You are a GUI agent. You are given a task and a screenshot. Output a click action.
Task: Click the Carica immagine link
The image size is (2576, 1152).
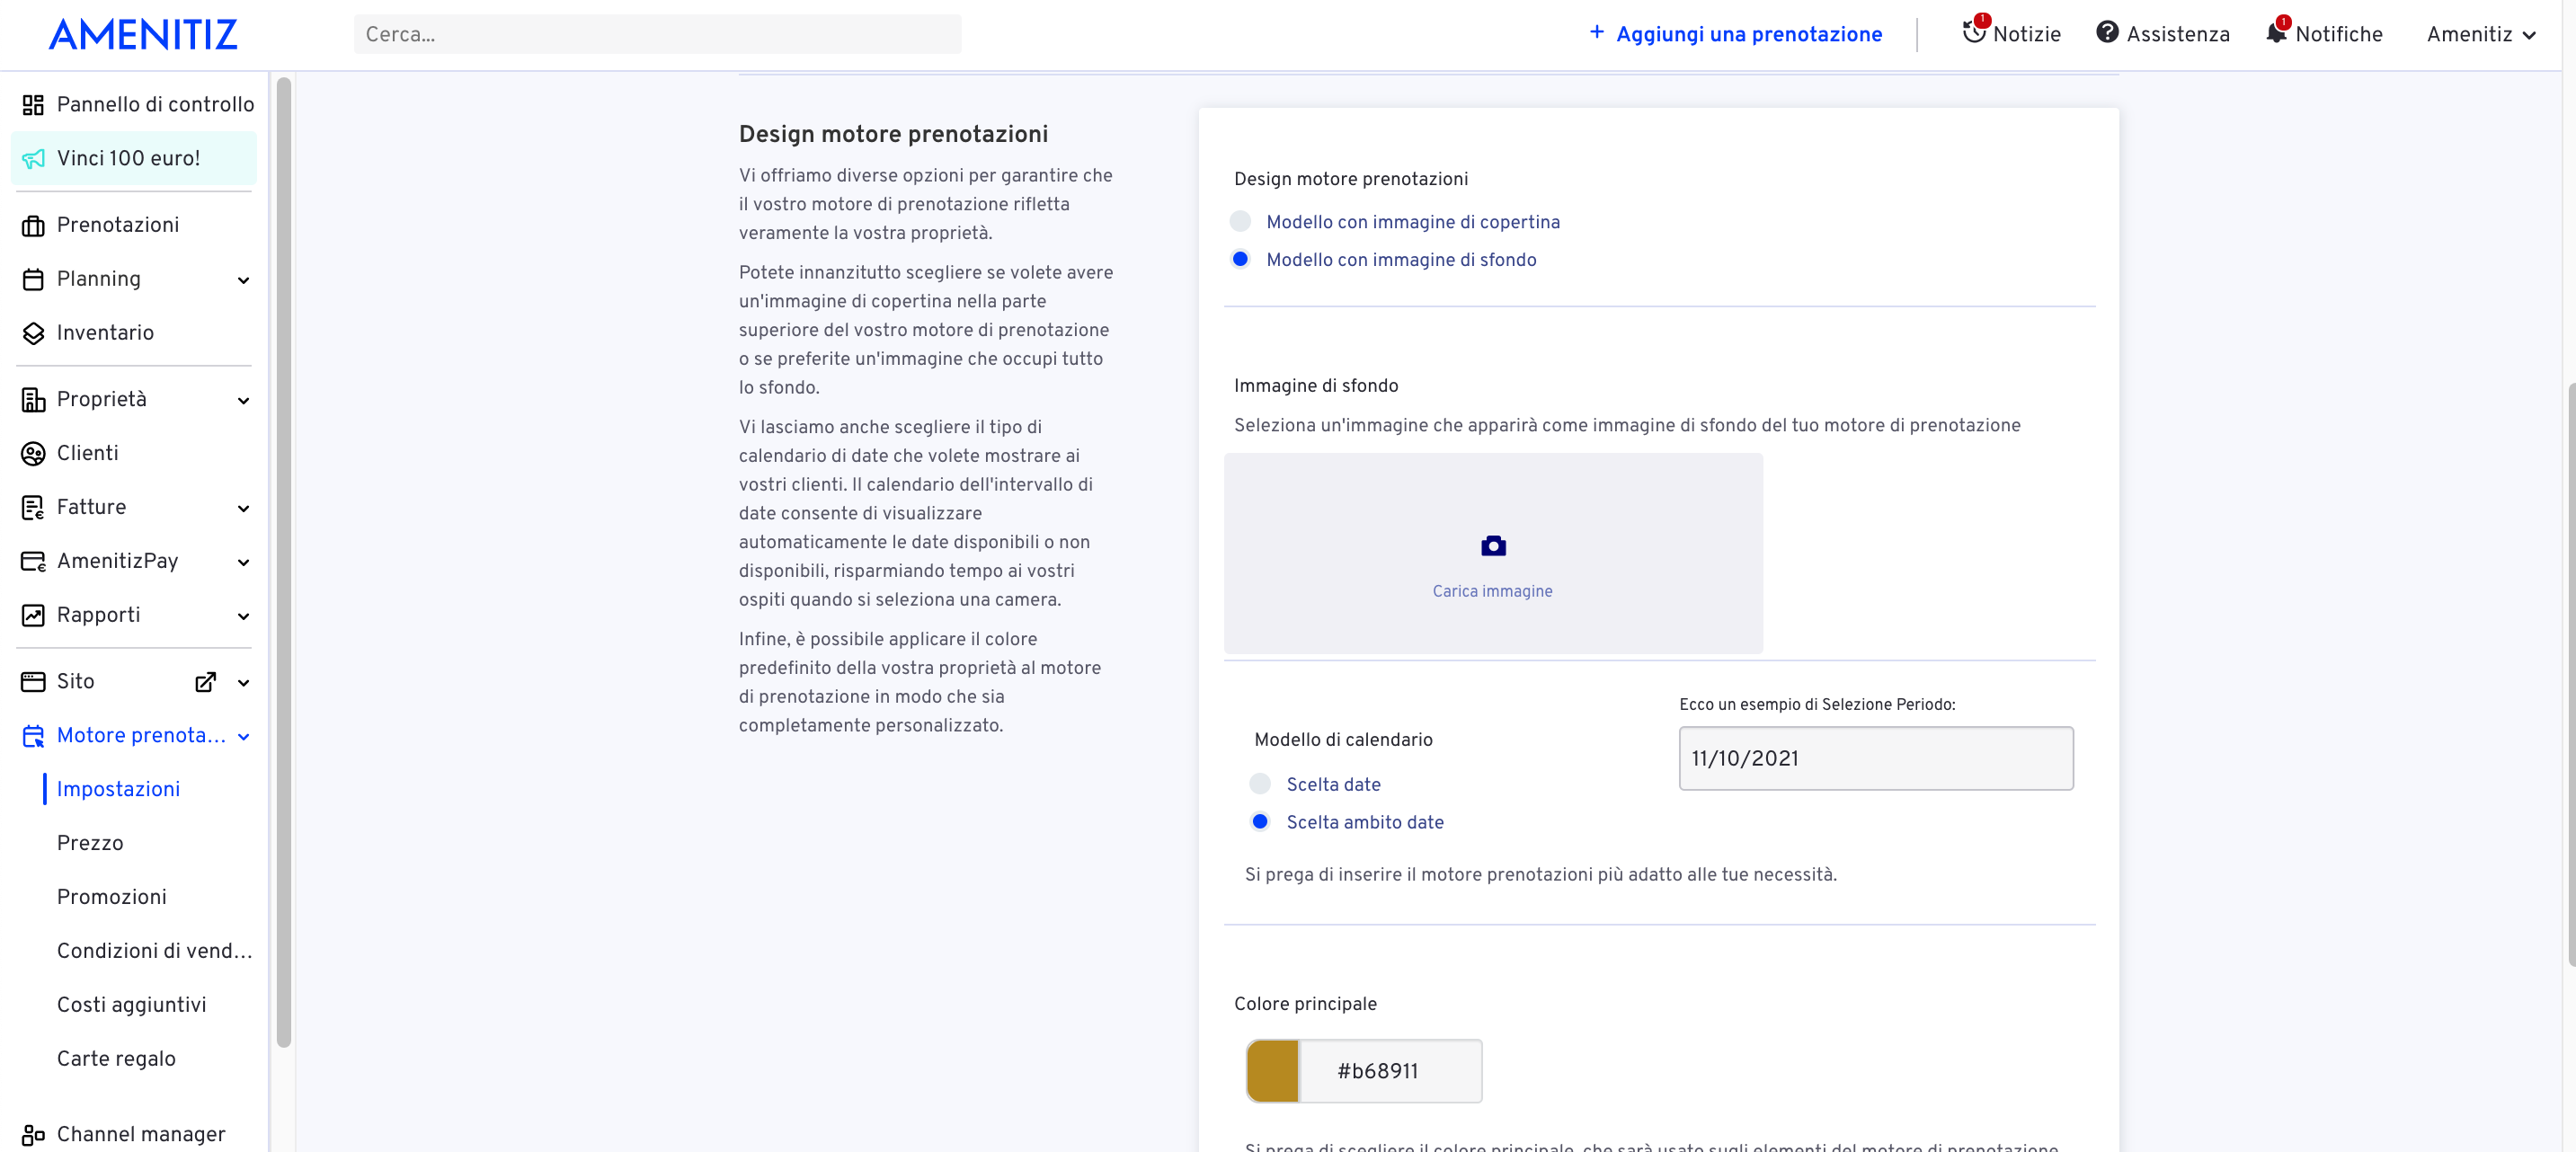pos(1493,591)
